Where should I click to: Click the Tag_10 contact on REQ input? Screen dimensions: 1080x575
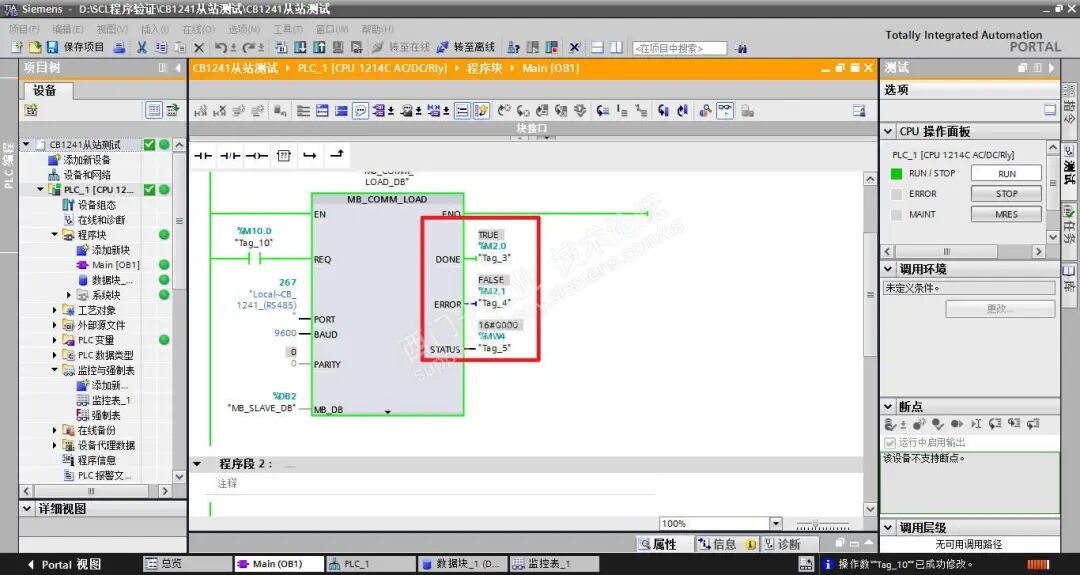[254, 259]
